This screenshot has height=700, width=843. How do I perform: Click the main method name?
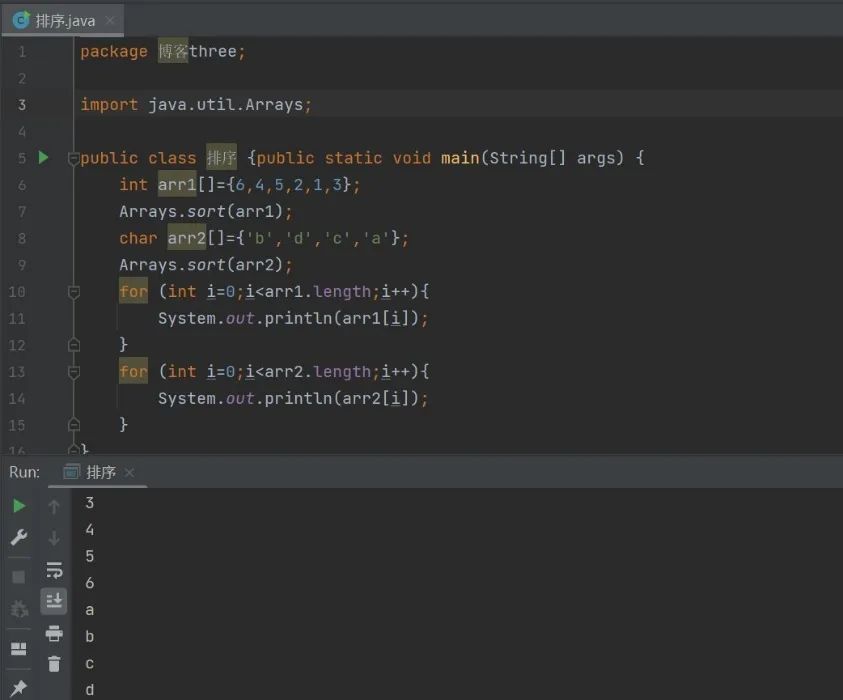[460, 158]
